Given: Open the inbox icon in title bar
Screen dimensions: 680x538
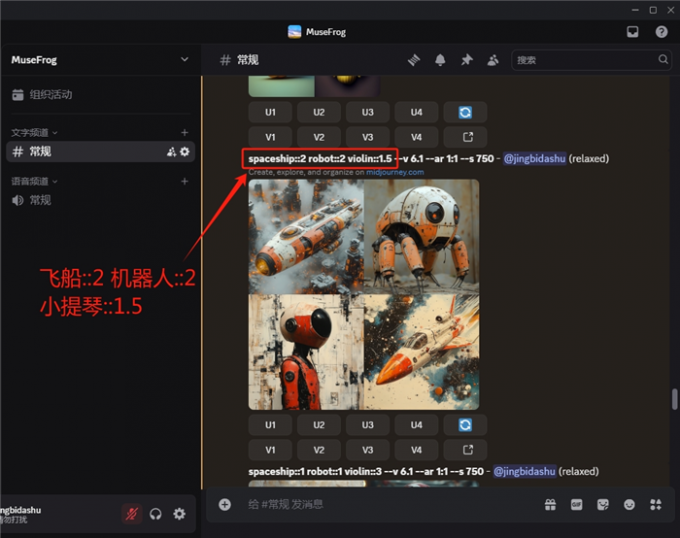Looking at the screenshot, I should tap(632, 32).
